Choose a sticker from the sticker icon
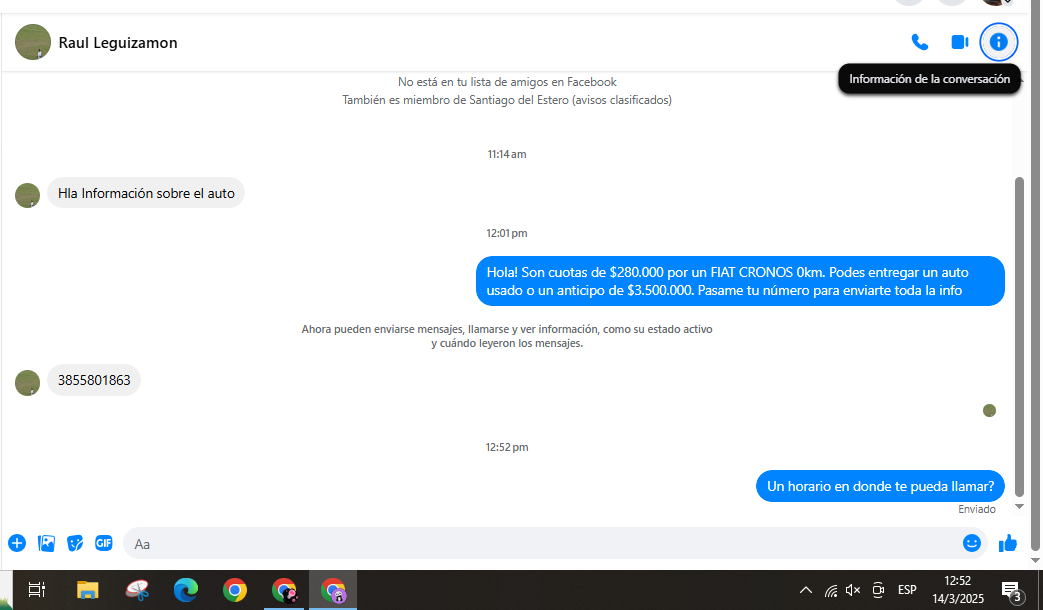The height and width of the screenshot is (610, 1043). (75, 543)
